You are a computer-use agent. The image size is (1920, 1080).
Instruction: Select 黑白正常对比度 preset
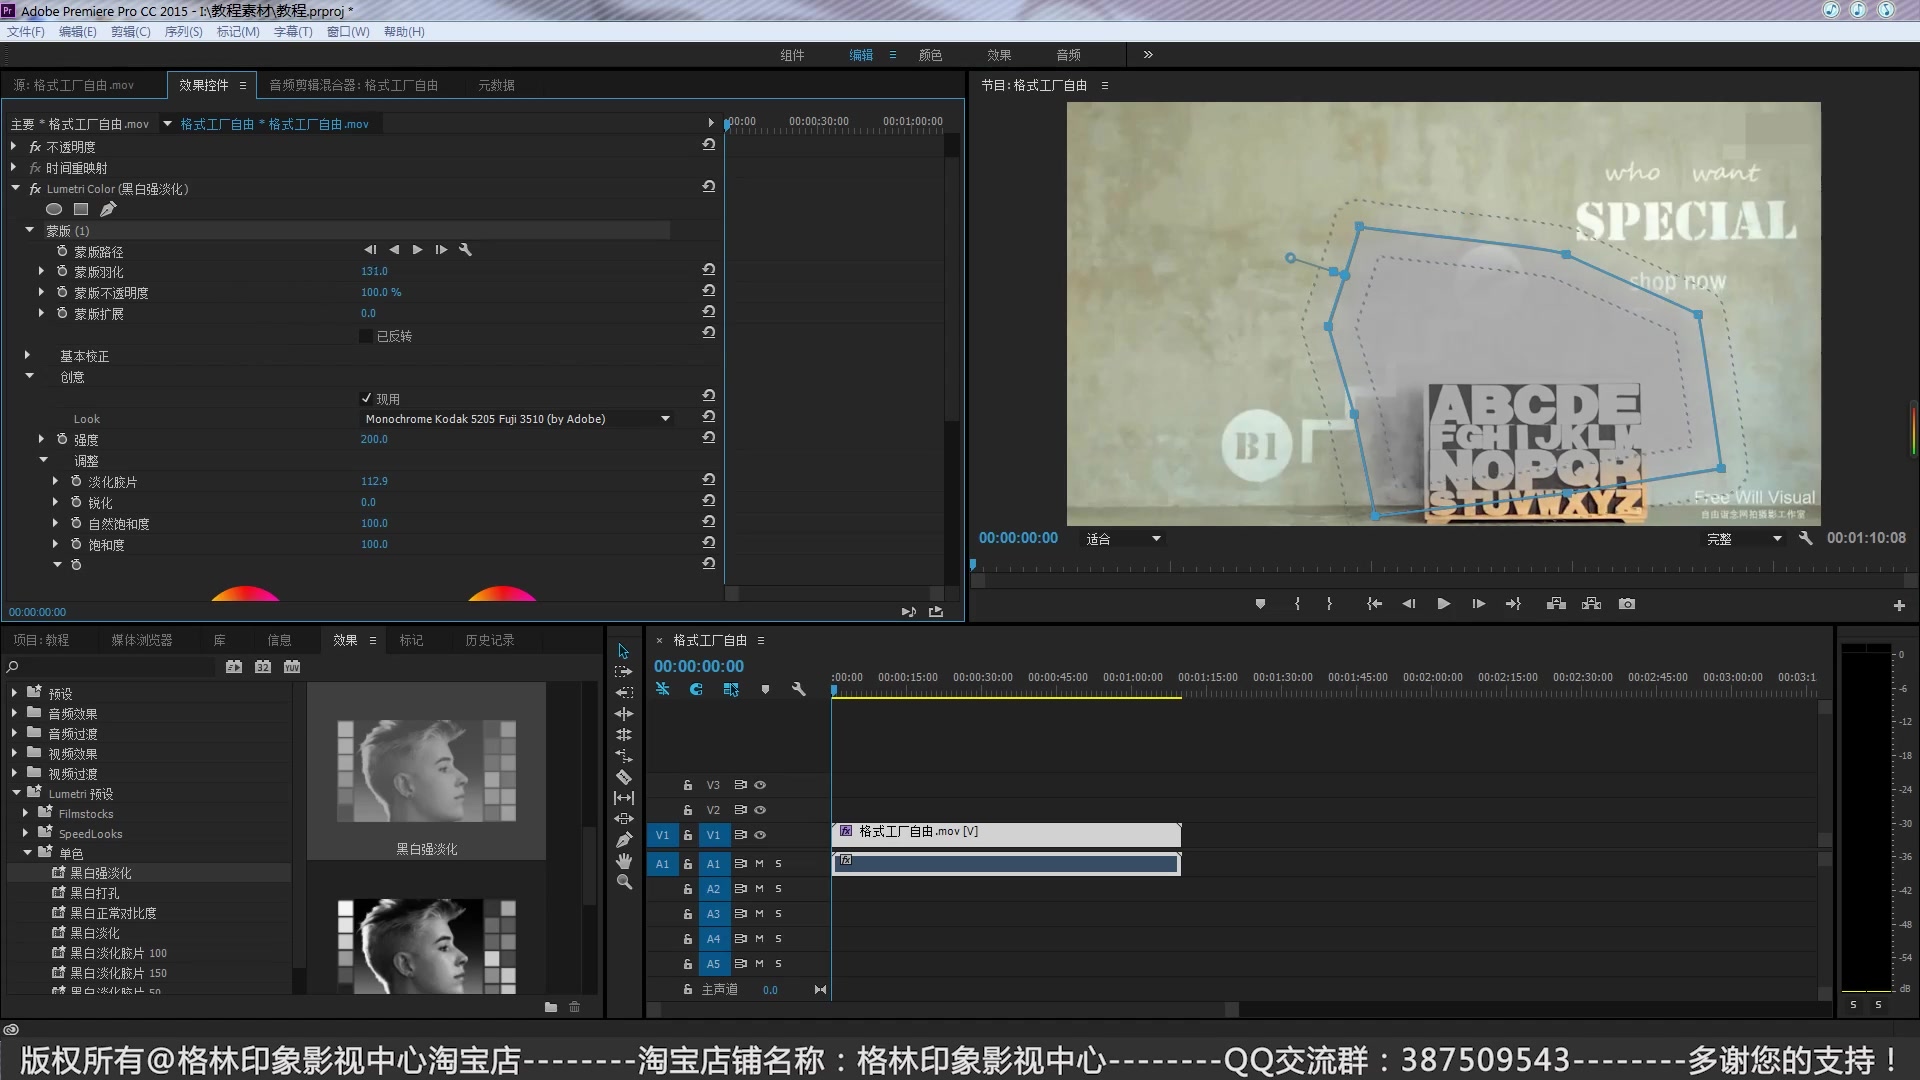113,913
